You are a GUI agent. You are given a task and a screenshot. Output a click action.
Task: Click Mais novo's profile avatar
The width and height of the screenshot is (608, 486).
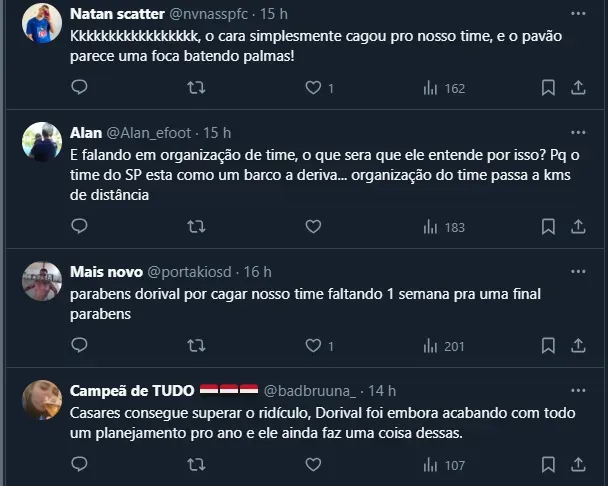pos(42,281)
